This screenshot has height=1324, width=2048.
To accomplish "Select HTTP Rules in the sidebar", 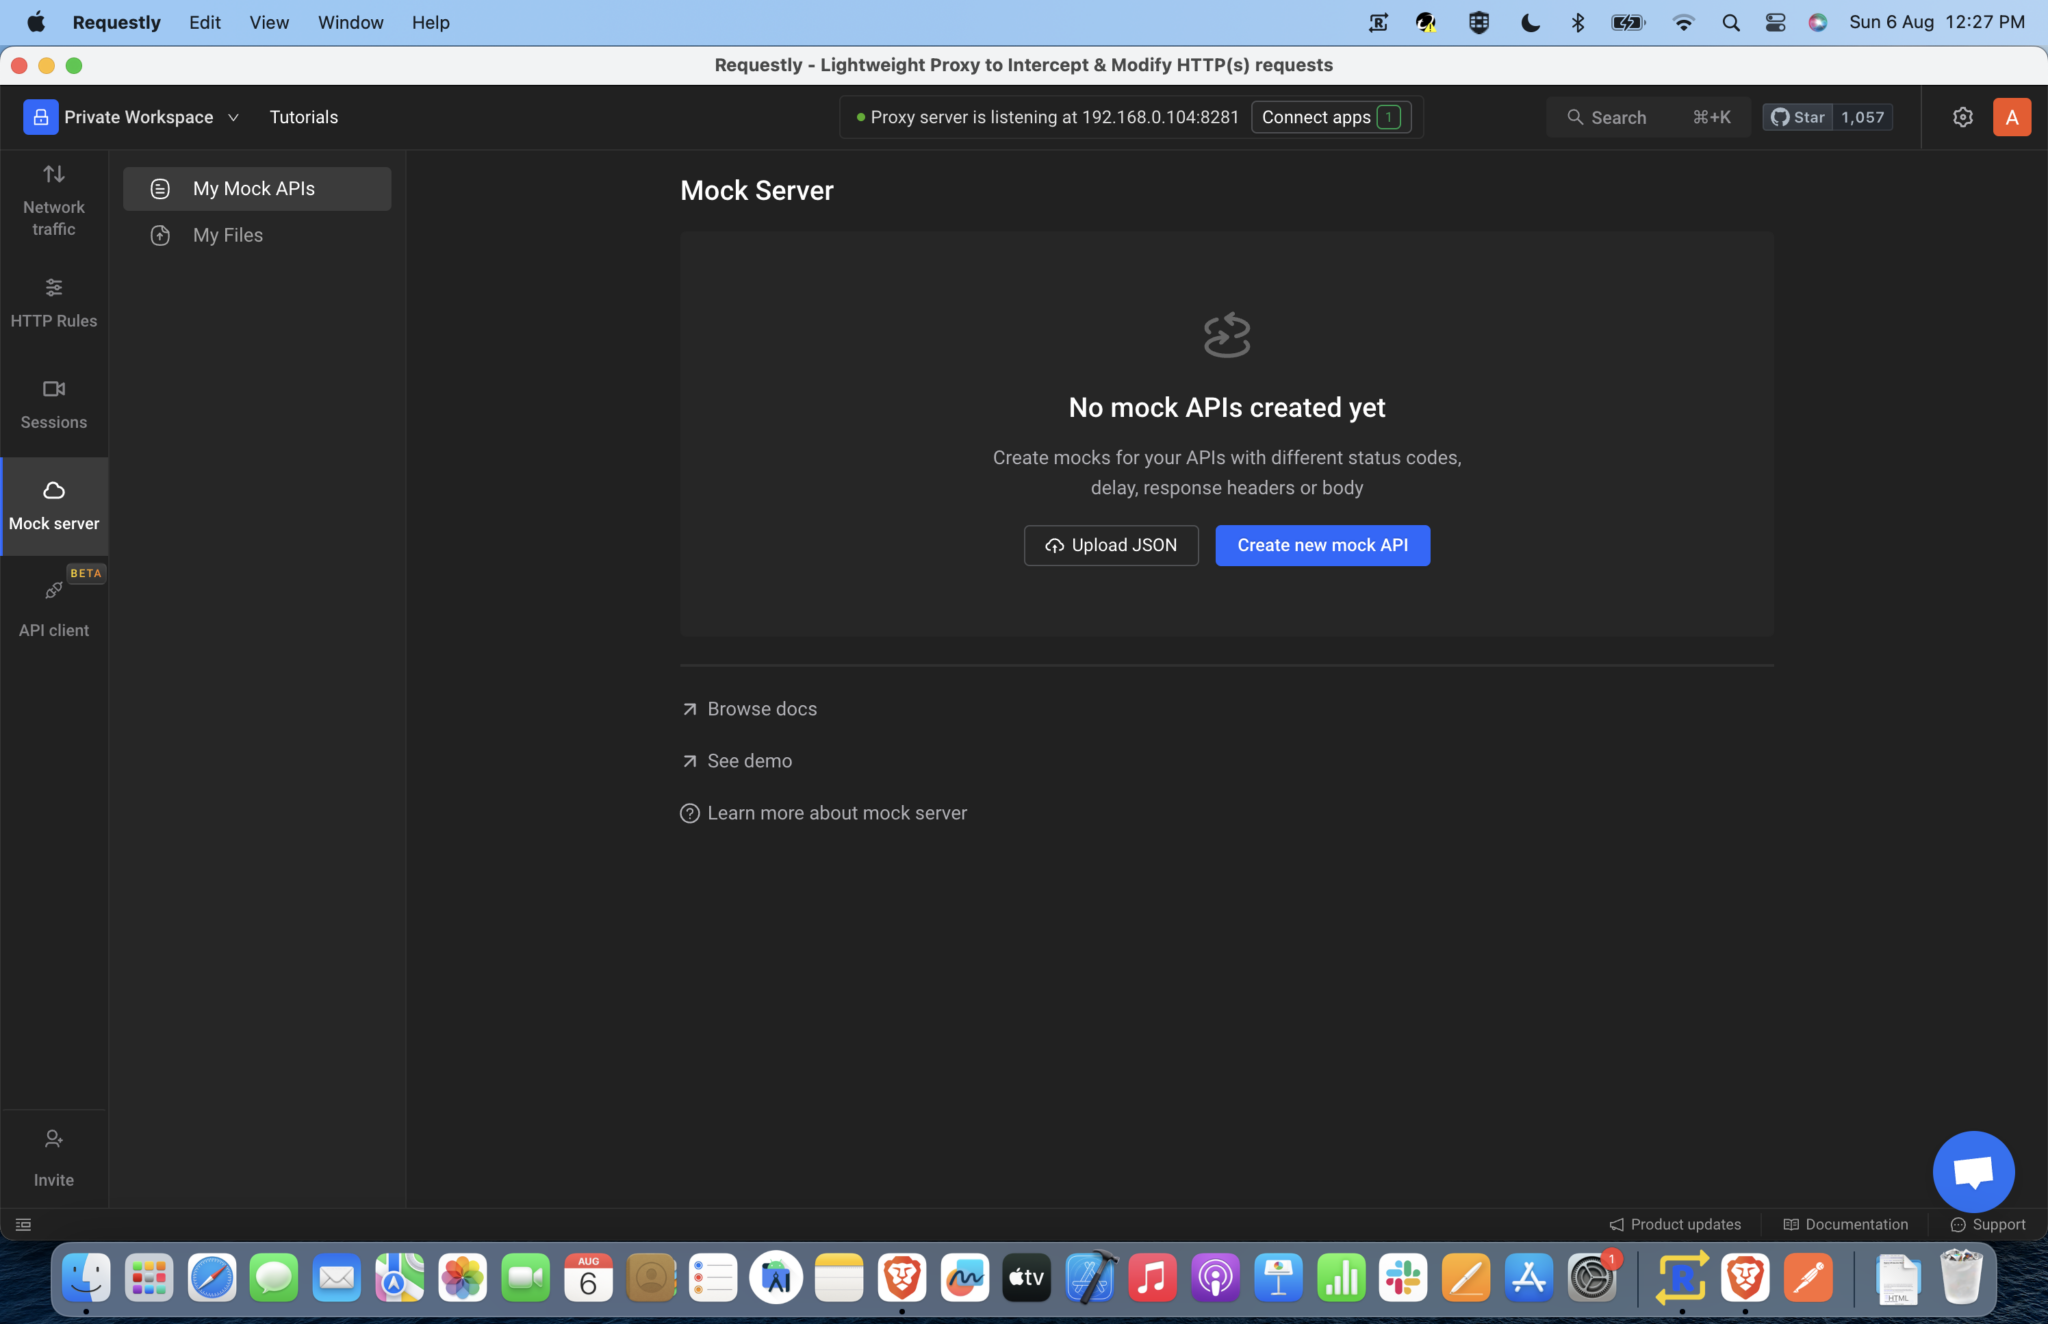I will [53, 303].
